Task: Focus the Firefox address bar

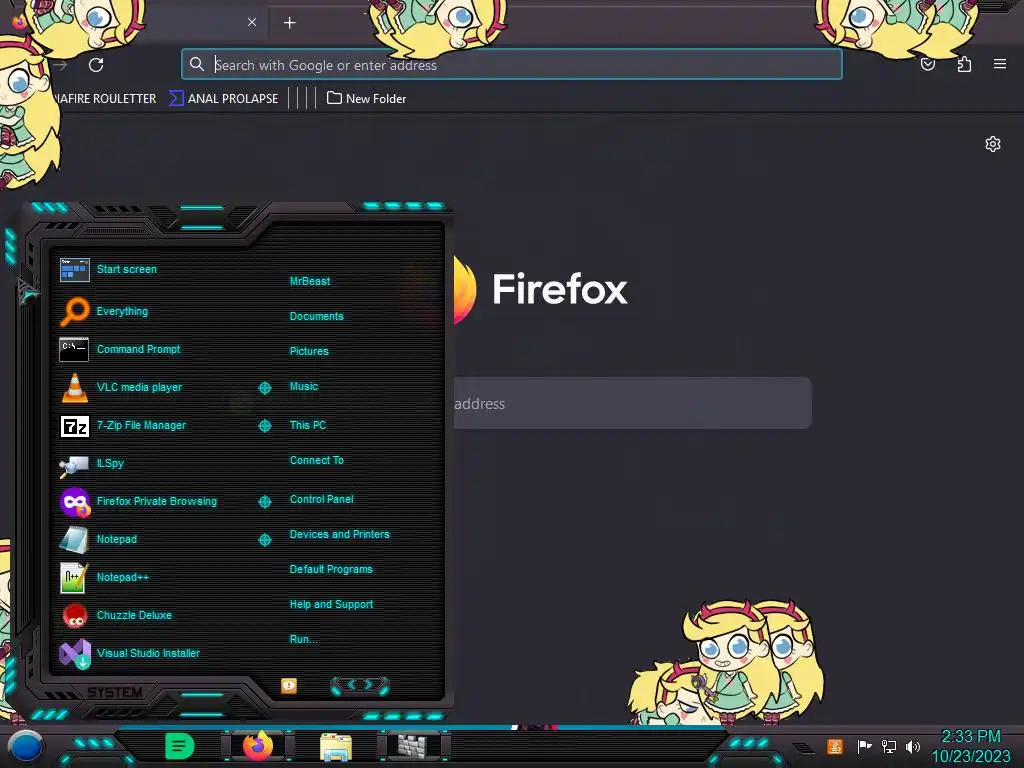Action: pyautogui.click(x=511, y=65)
